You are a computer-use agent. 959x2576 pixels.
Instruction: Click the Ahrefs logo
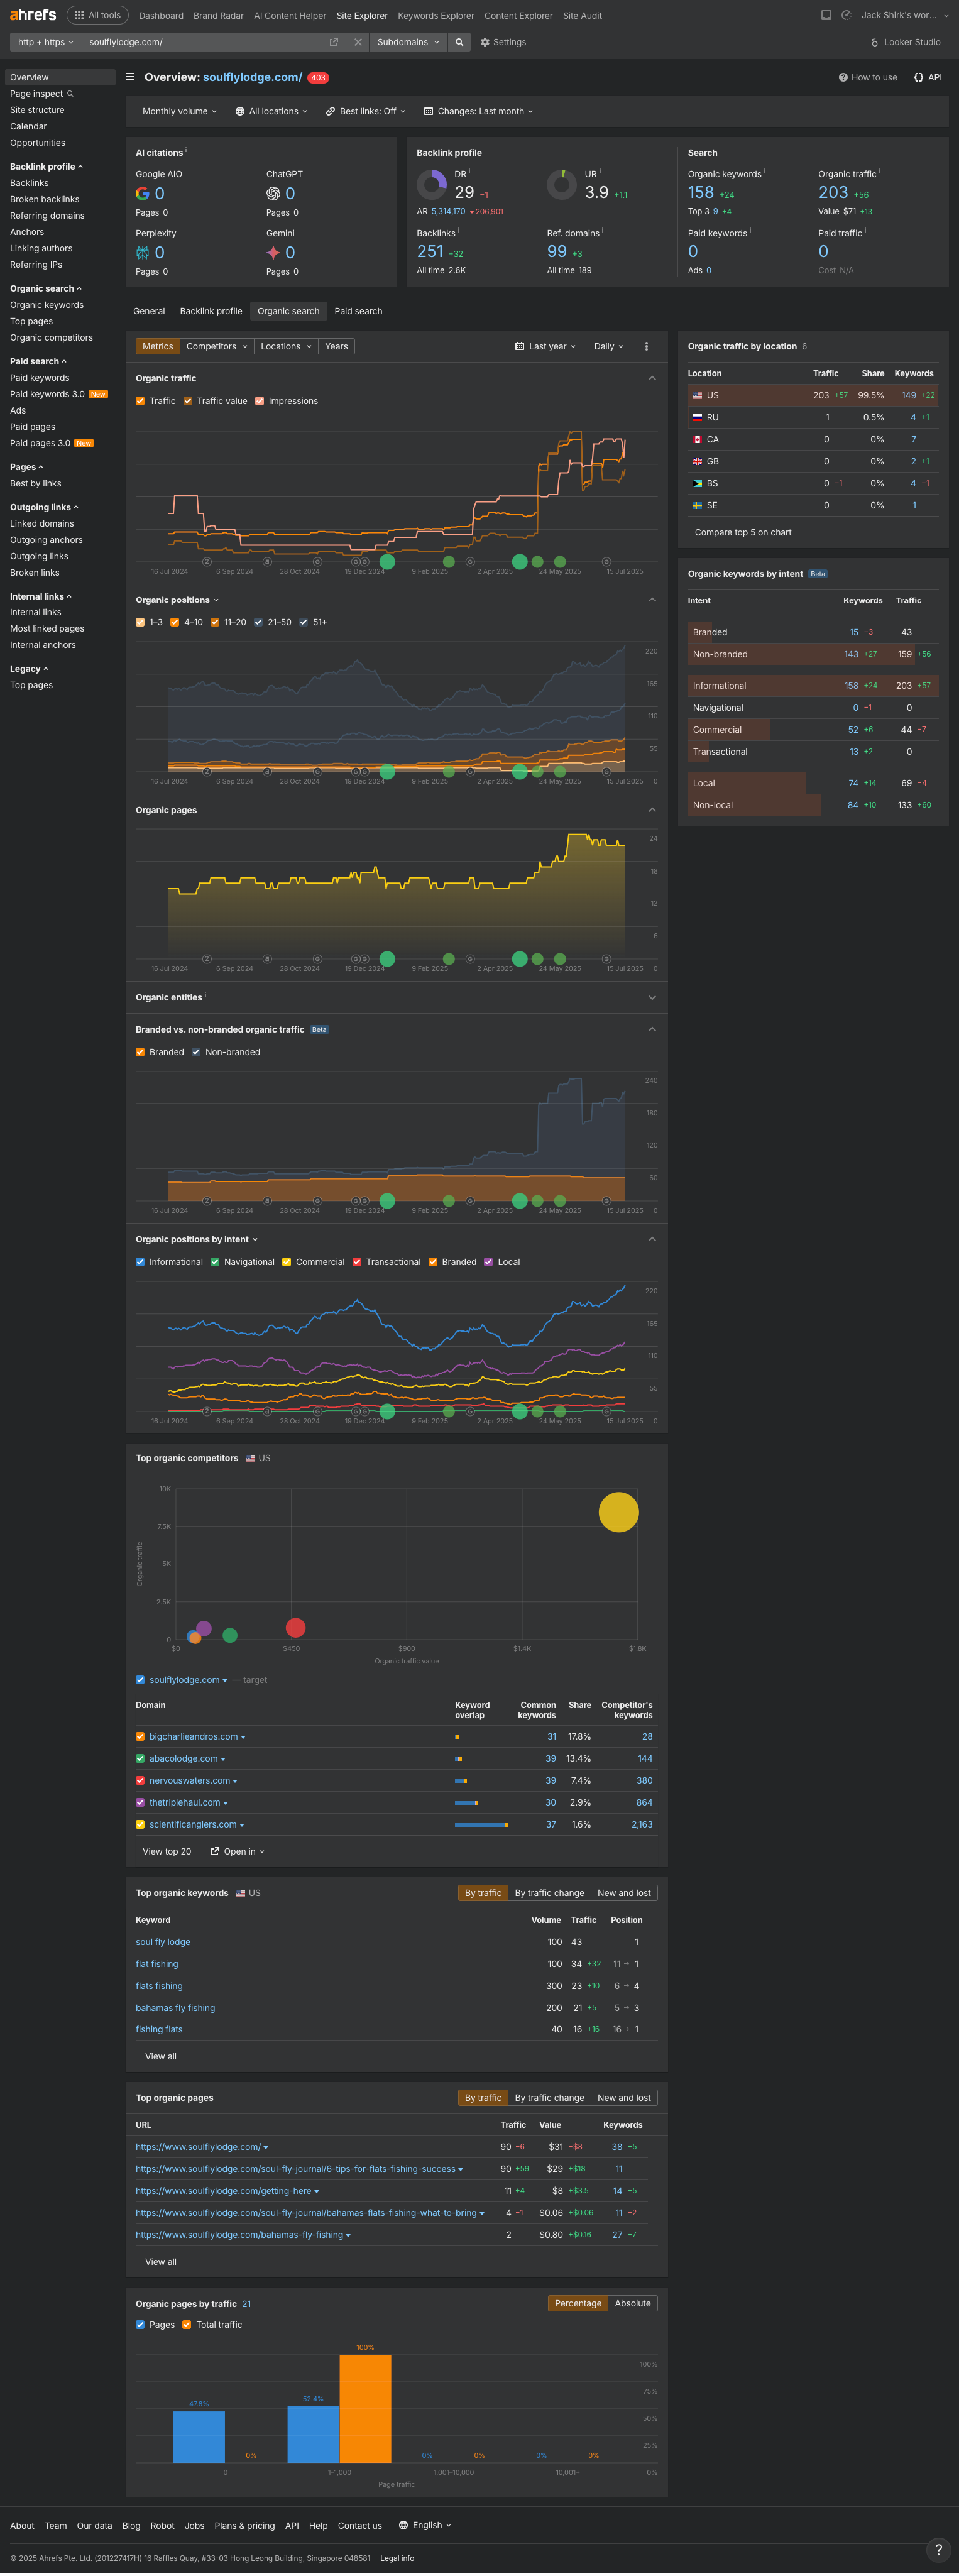tap(33, 15)
